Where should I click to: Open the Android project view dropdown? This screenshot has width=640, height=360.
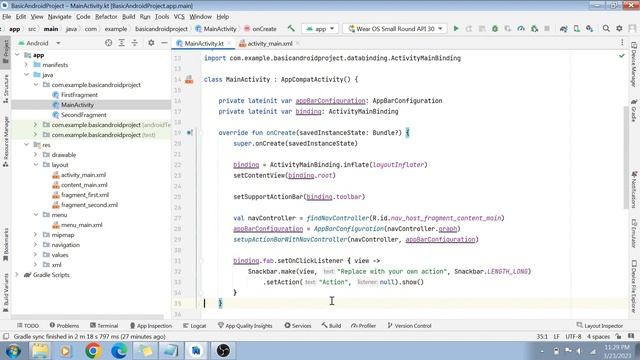click(40, 43)
